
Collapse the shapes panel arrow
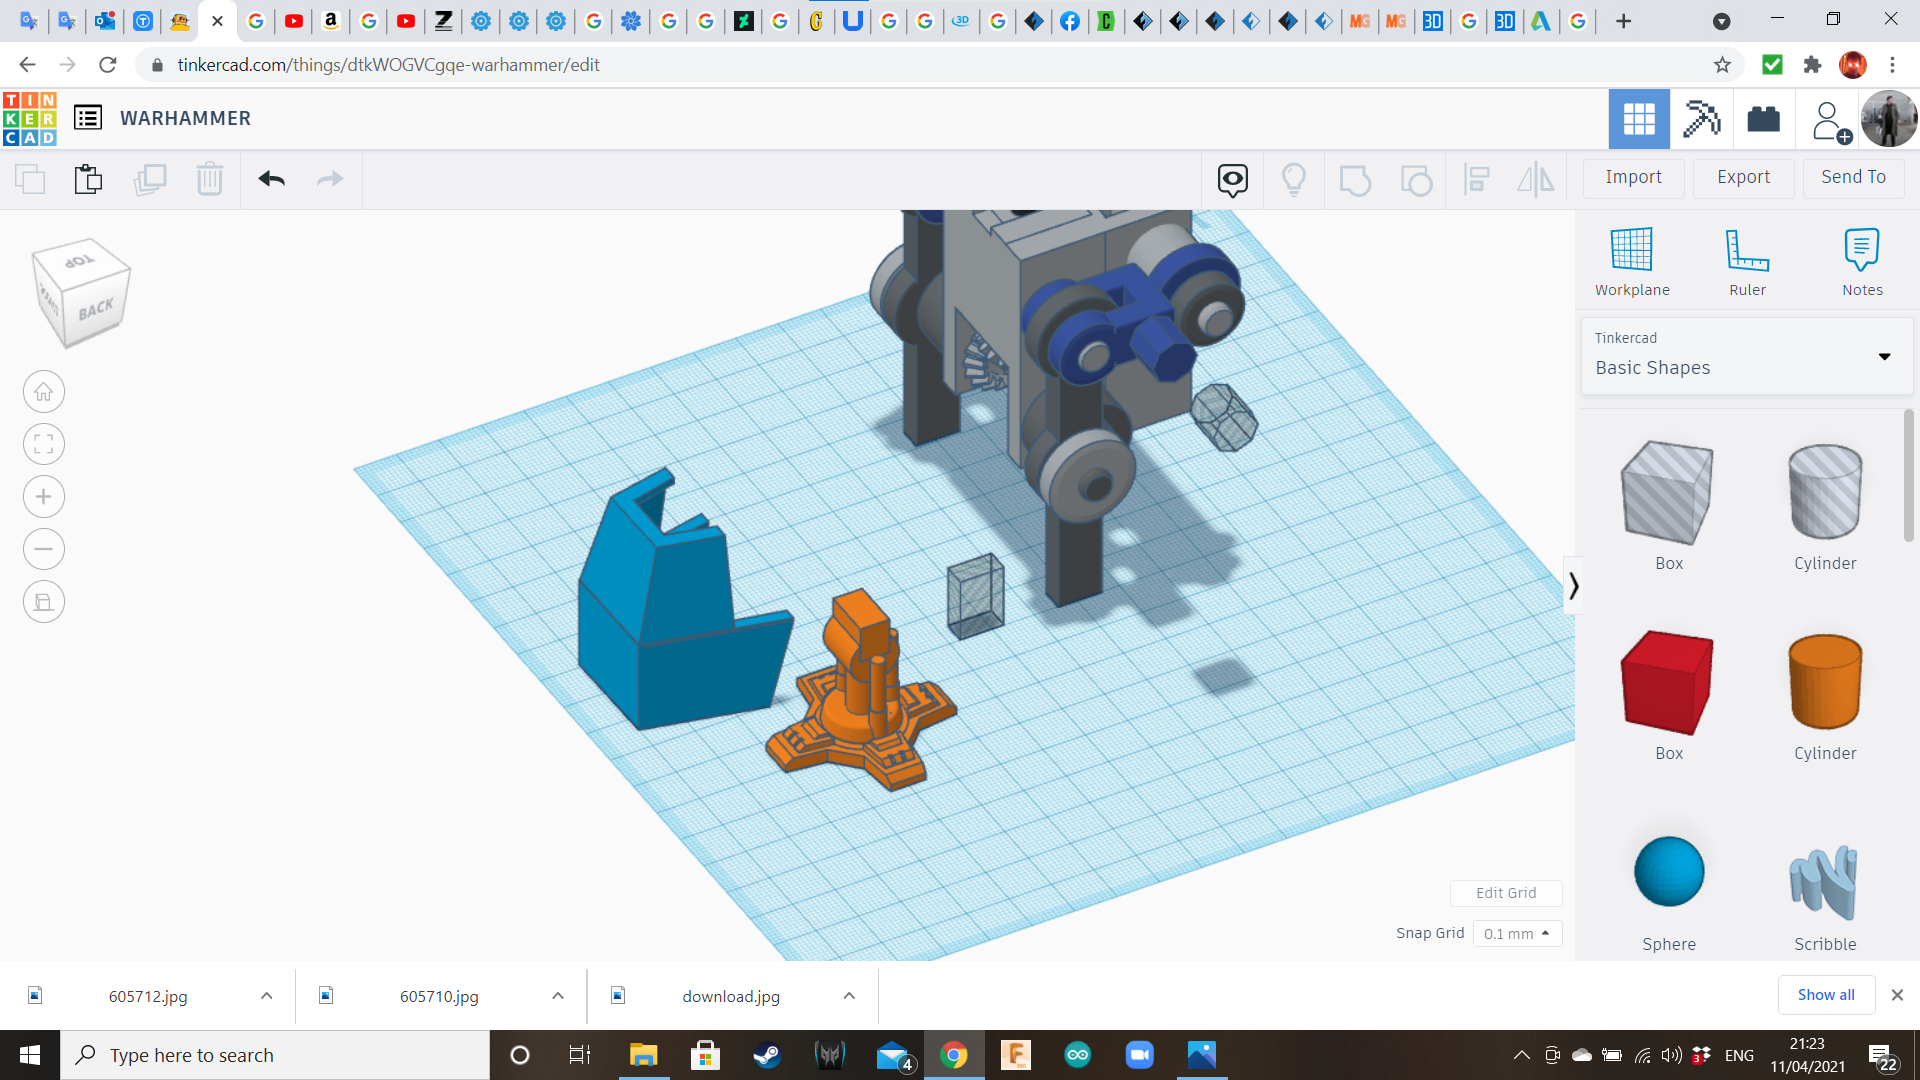tap(1573, 585)
